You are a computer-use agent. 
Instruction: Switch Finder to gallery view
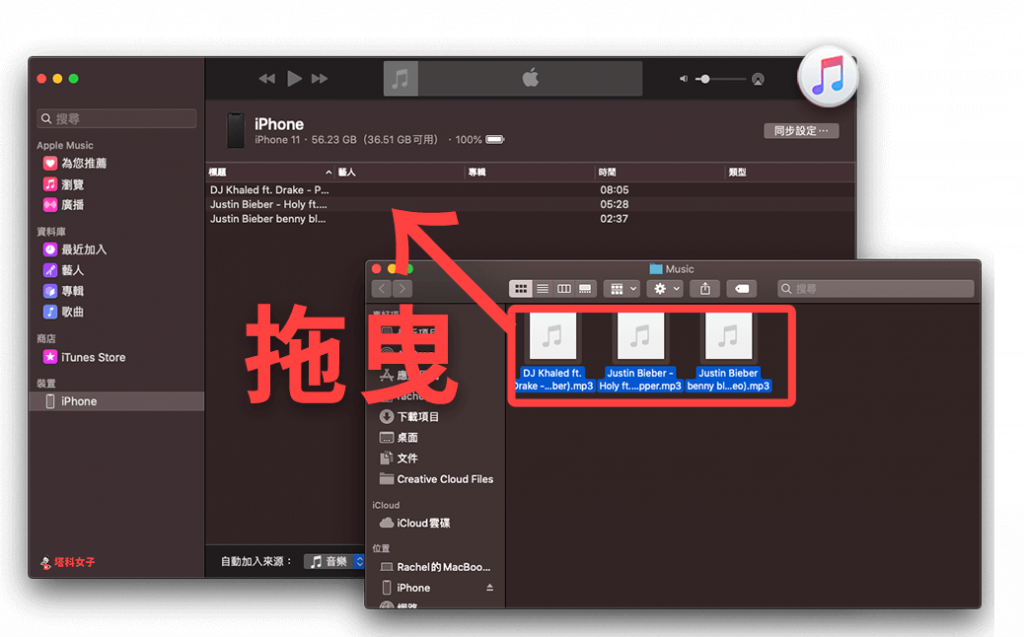(585, 289)
